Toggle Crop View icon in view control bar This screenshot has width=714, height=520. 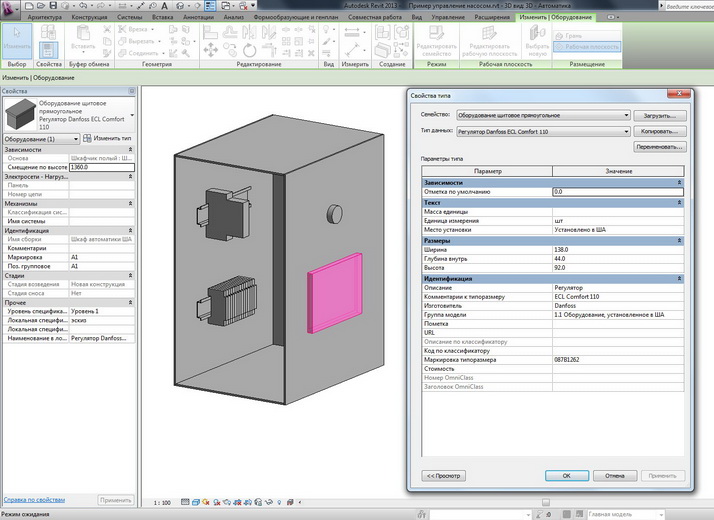237,502
